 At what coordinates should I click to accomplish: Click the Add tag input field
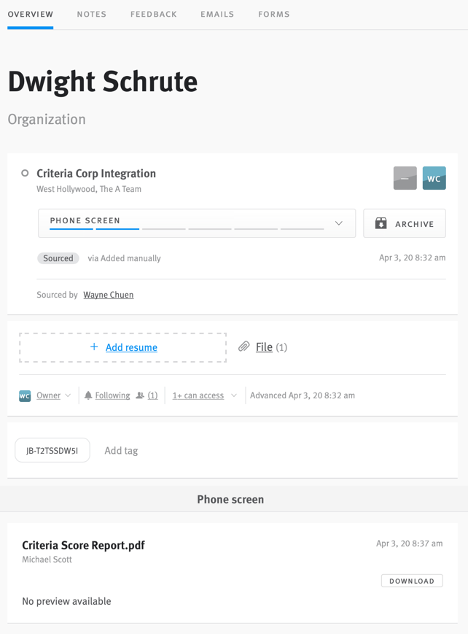click(x=121, y=450)
